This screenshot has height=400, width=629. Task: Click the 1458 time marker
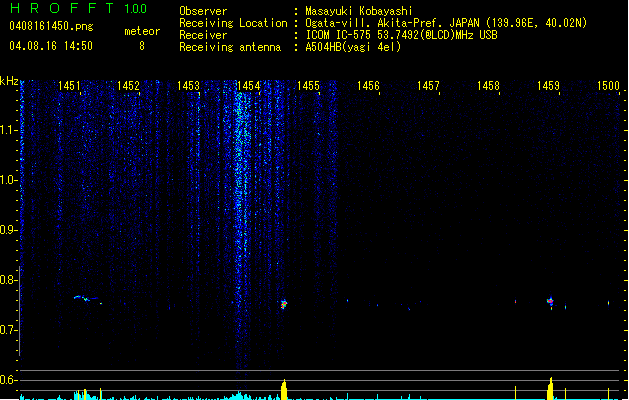click(x=488, y=85)
